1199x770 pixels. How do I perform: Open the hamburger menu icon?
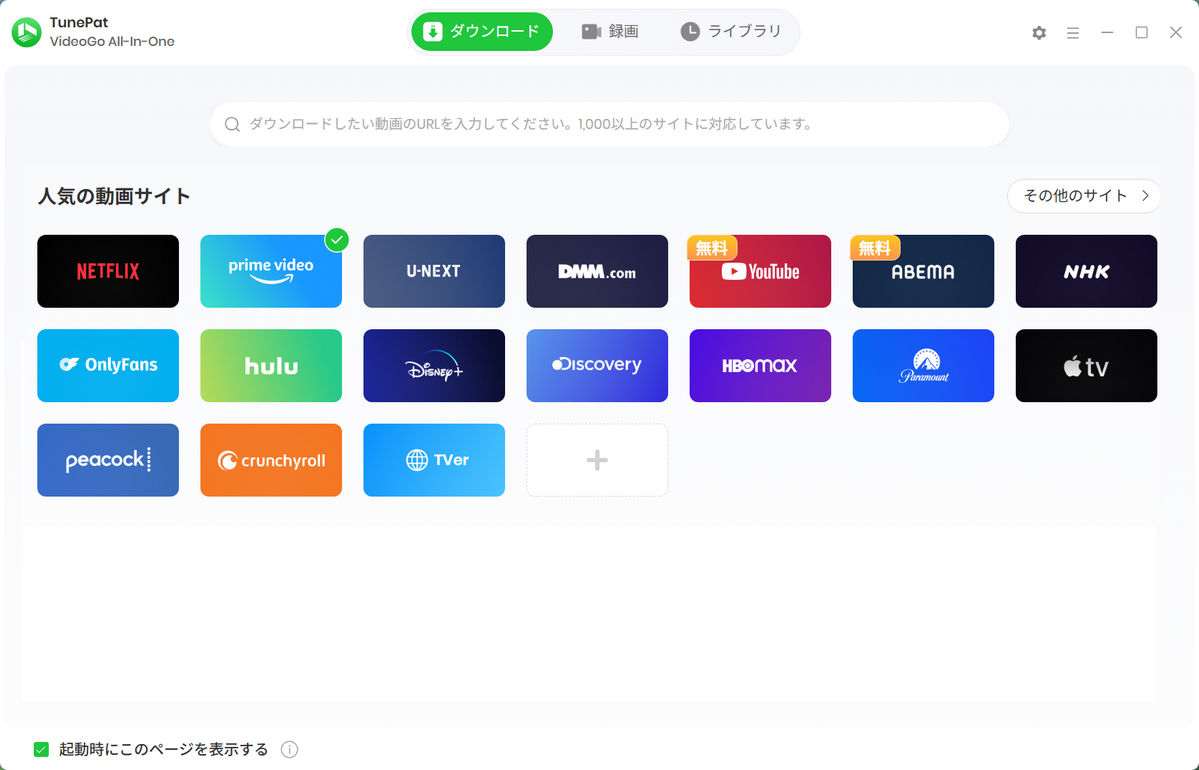pyautogui.click(x=1073, y=33)
